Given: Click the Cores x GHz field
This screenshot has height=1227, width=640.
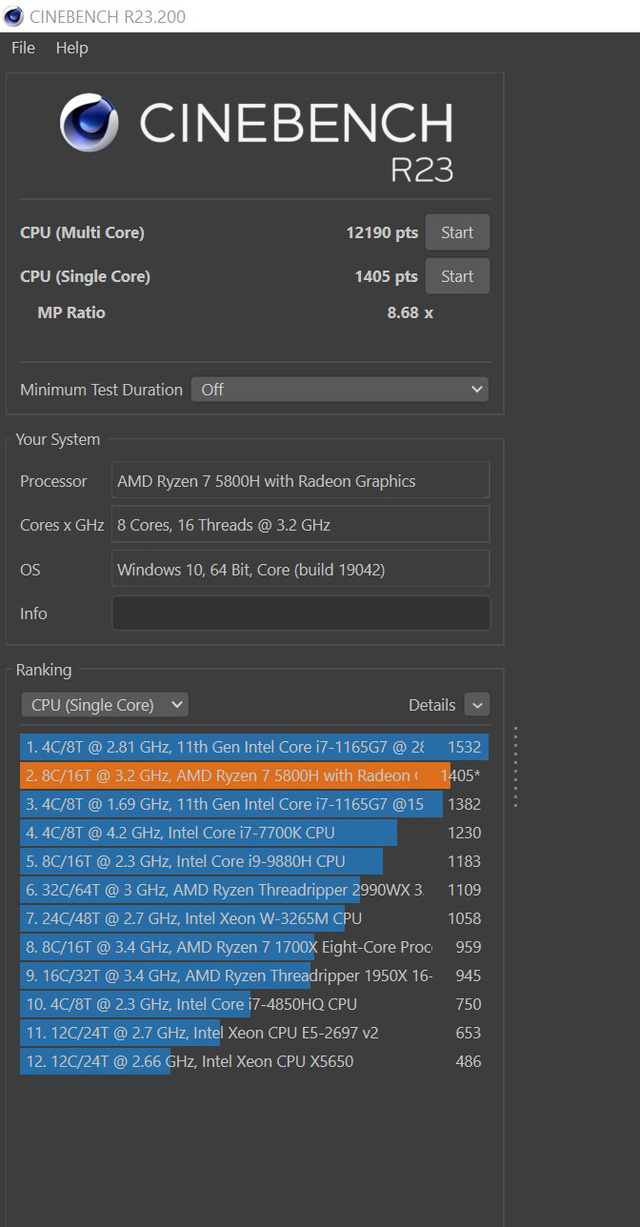Looking at the screenshot, I should tap(301, 525).
